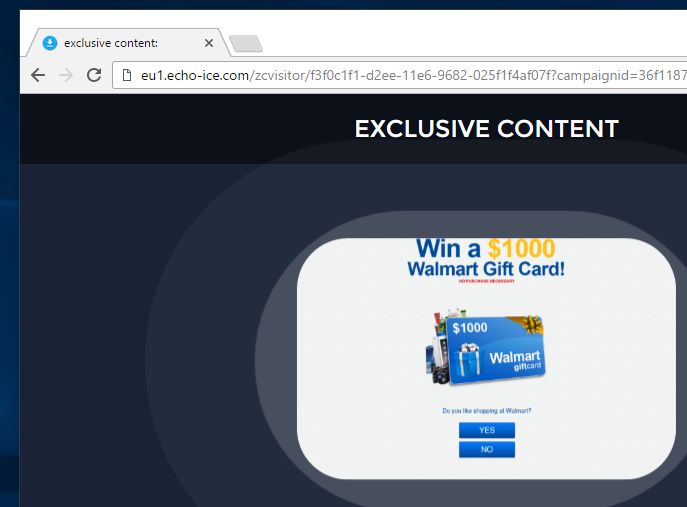Click the 'EXCLUSIVE CONTENT' page title

coord(486,128)
